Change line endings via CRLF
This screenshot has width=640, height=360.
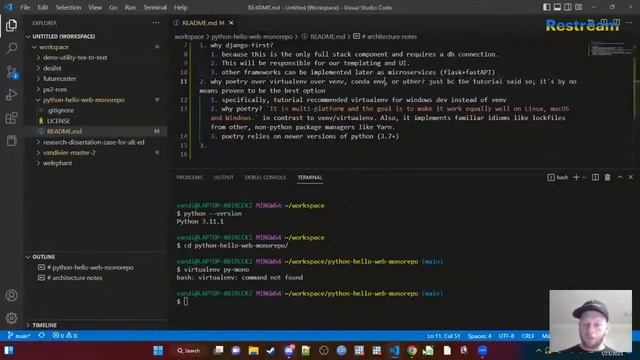click(528, 336)
